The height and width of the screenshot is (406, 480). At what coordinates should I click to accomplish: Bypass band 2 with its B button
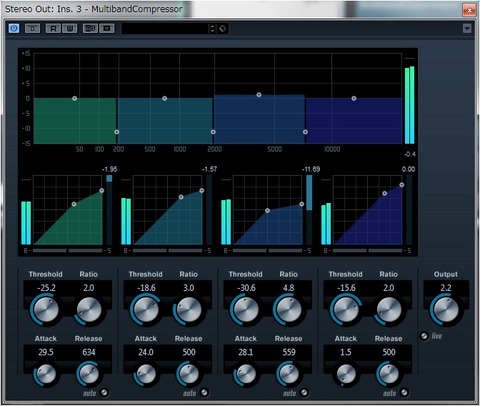point(126,251)
